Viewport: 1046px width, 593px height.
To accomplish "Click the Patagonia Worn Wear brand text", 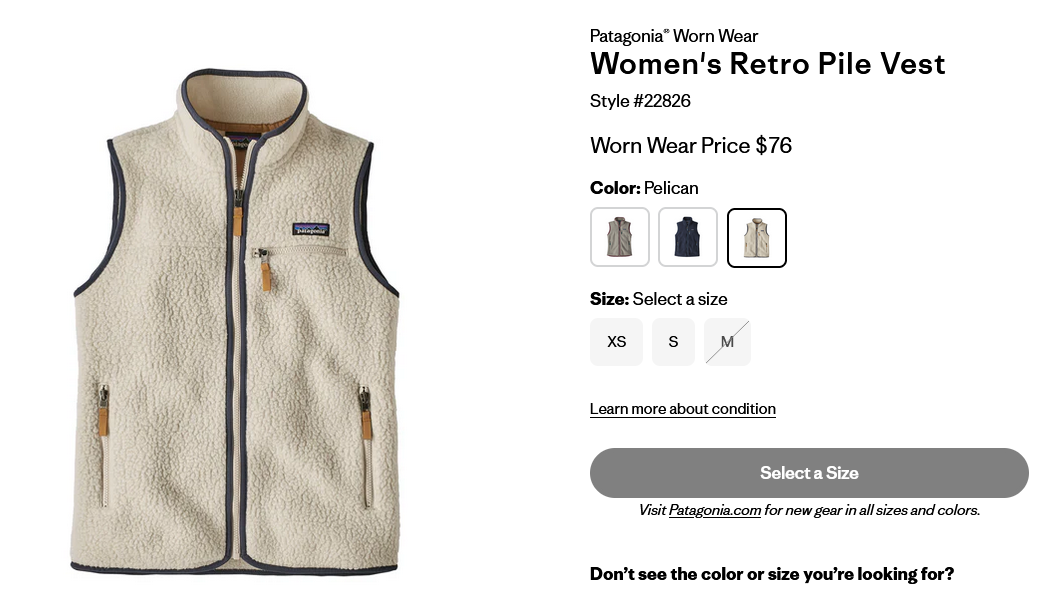I will pos(674,36).
